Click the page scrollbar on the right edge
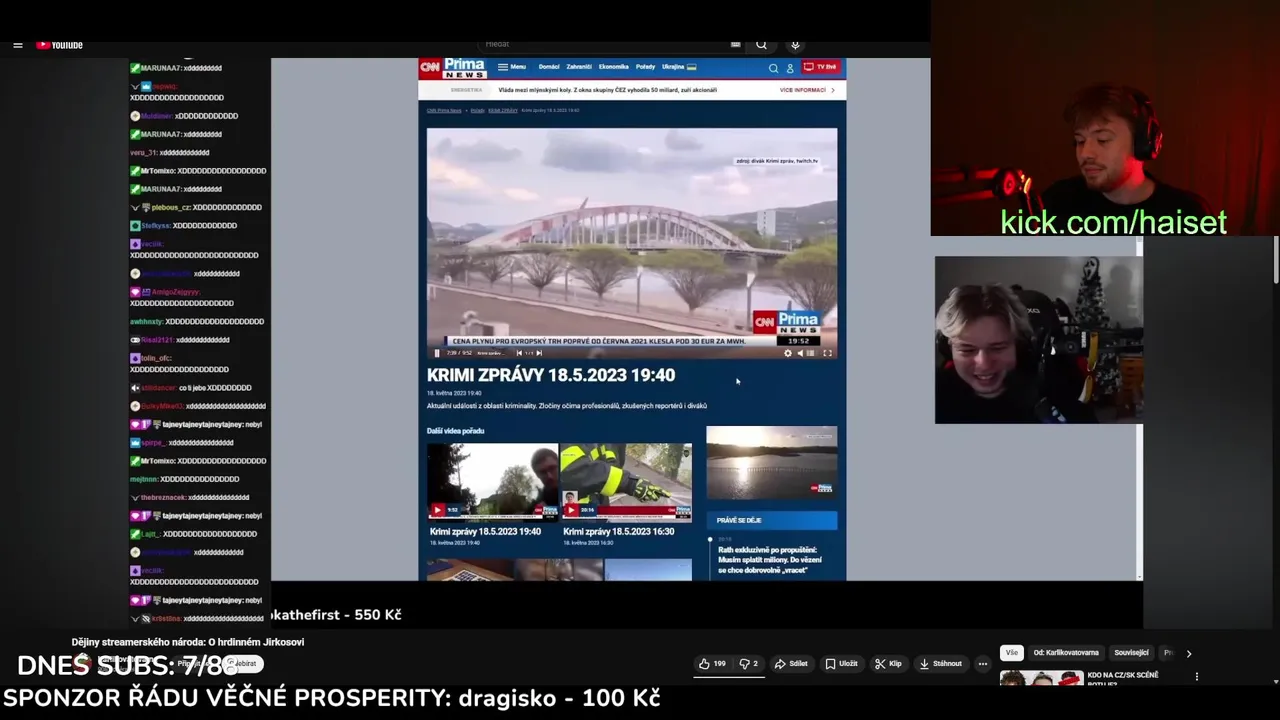 [1276, 260]
